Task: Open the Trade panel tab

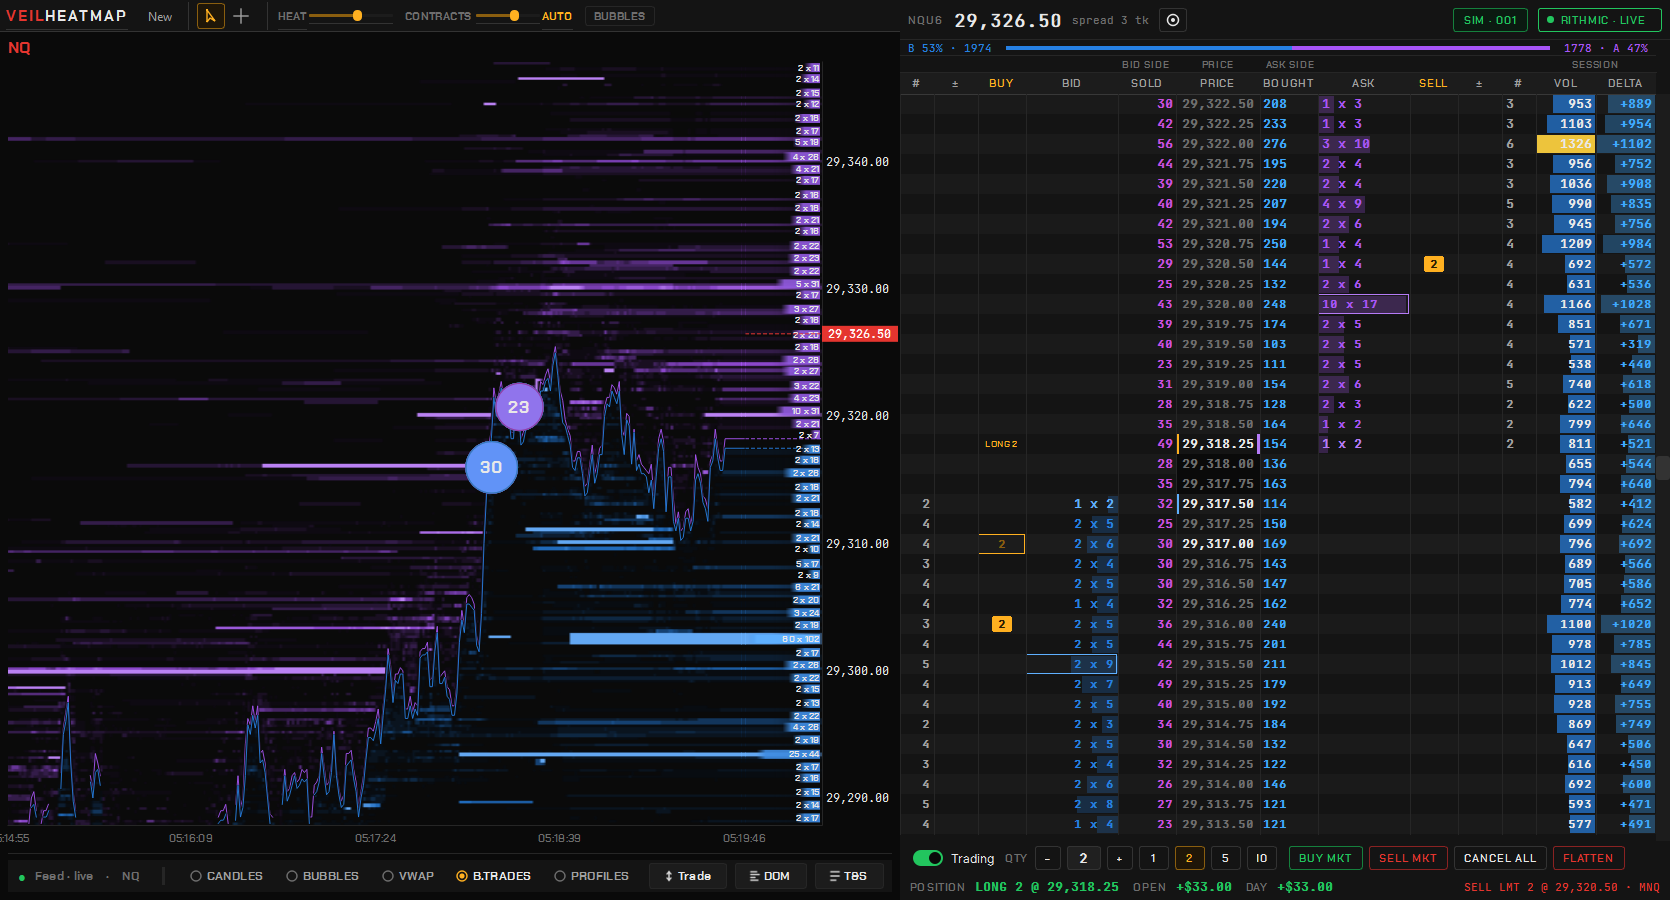Action: tap(688, 876)
